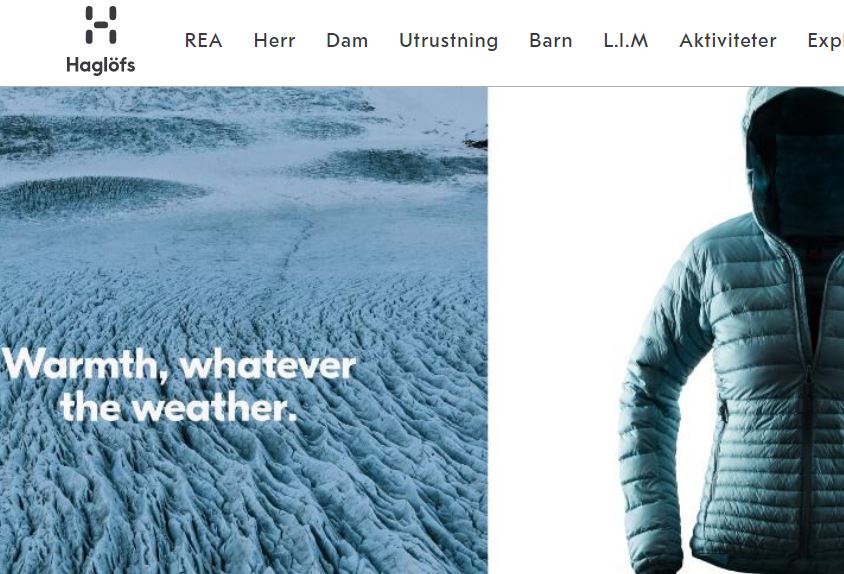The image size is (844, 574).
Task: Open the REA sale menu
Action: click(x=203, y=40)
